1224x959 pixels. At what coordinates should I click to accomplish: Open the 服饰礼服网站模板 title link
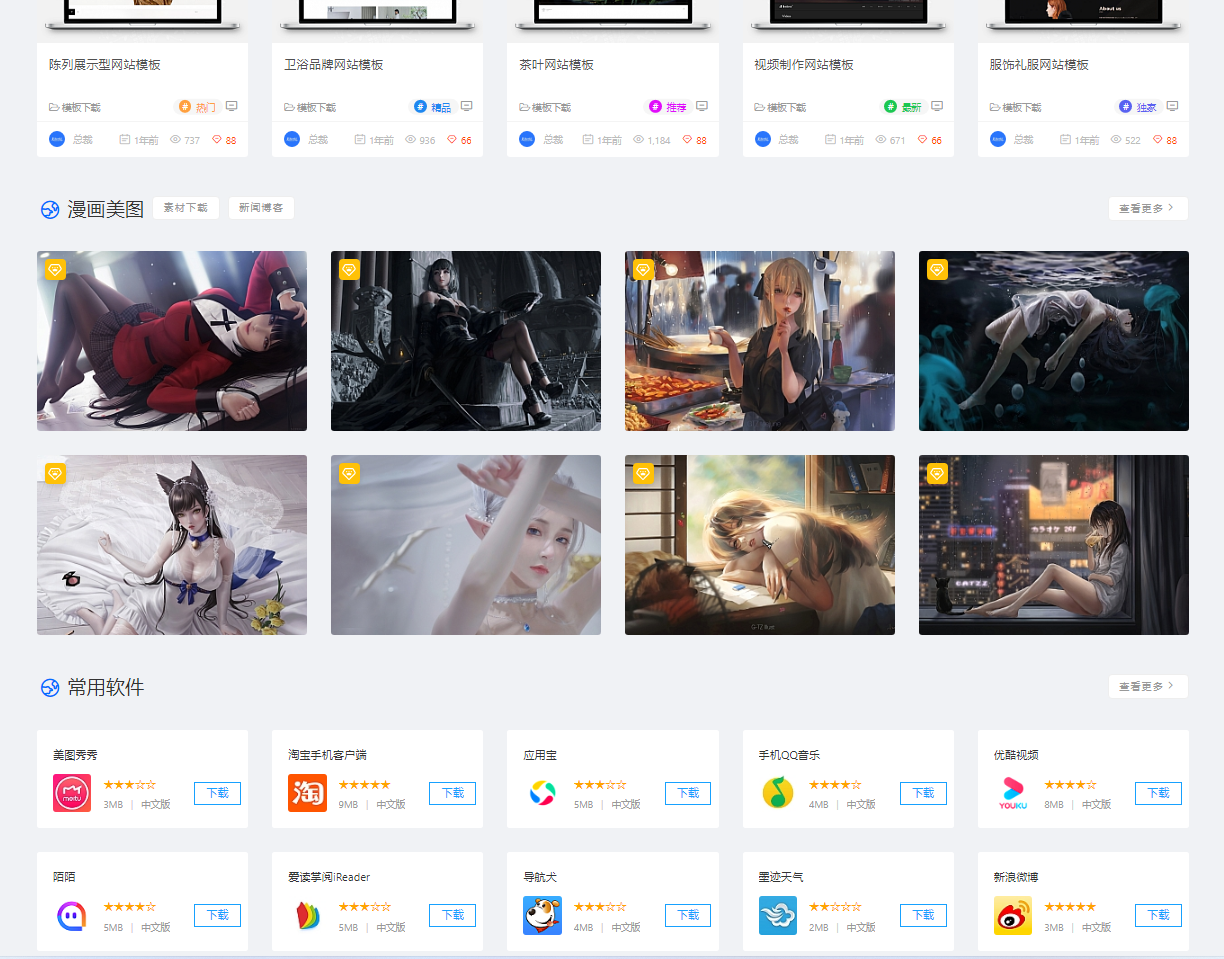[1039, 65]
